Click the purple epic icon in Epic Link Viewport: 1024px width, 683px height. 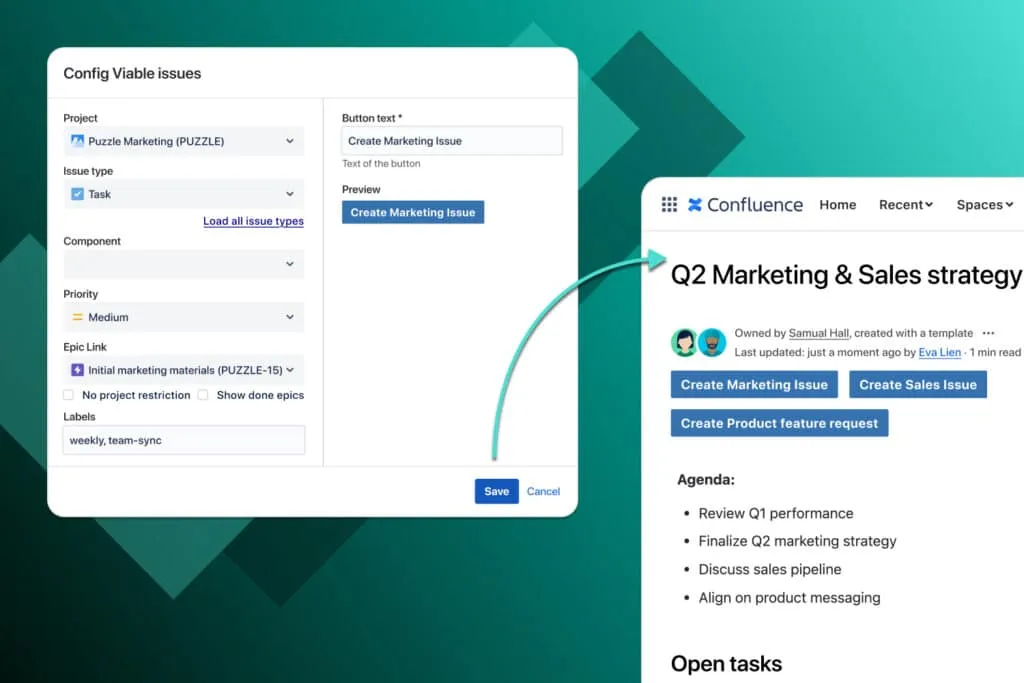click(x=77, y=370)
